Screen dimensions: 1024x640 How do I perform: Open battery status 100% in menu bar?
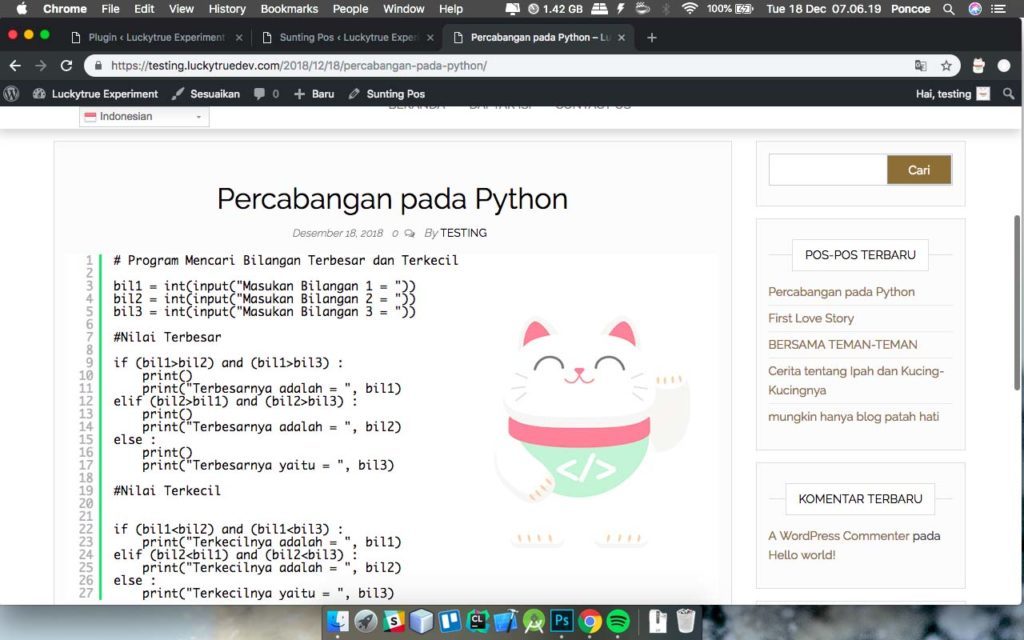pyautogui.click(x=730, y=9)
